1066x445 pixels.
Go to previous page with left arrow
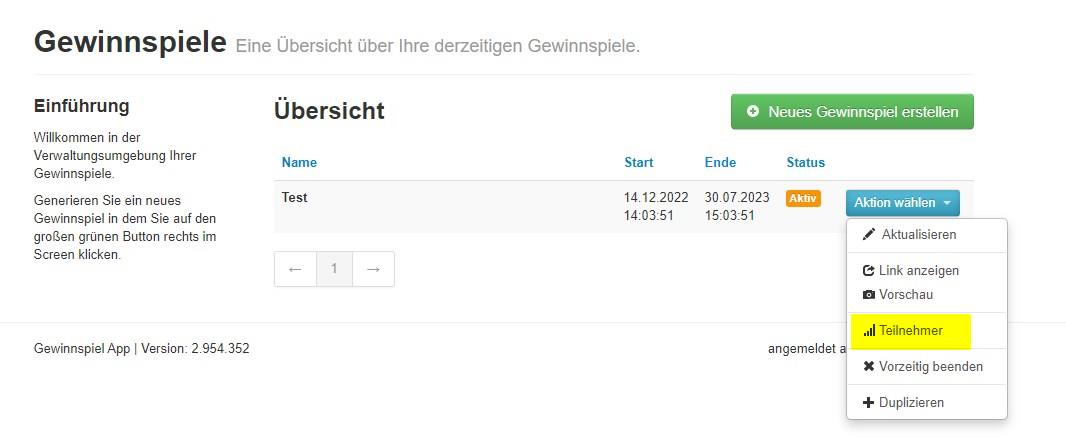295,269
